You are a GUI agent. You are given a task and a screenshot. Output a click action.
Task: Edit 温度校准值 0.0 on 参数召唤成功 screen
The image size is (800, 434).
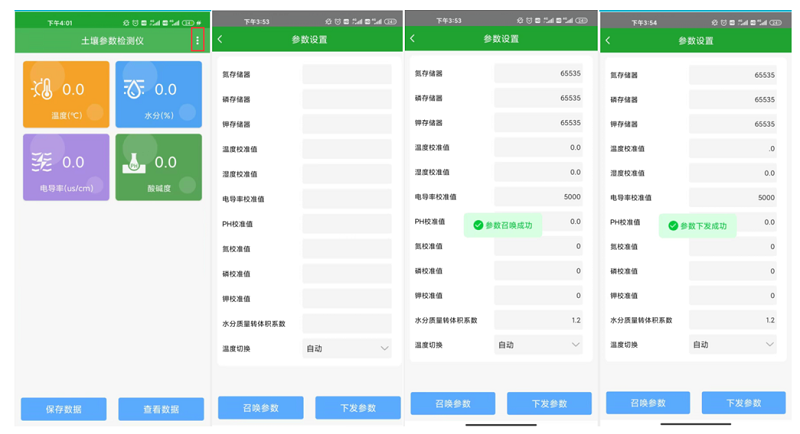(x=538, y=147)
